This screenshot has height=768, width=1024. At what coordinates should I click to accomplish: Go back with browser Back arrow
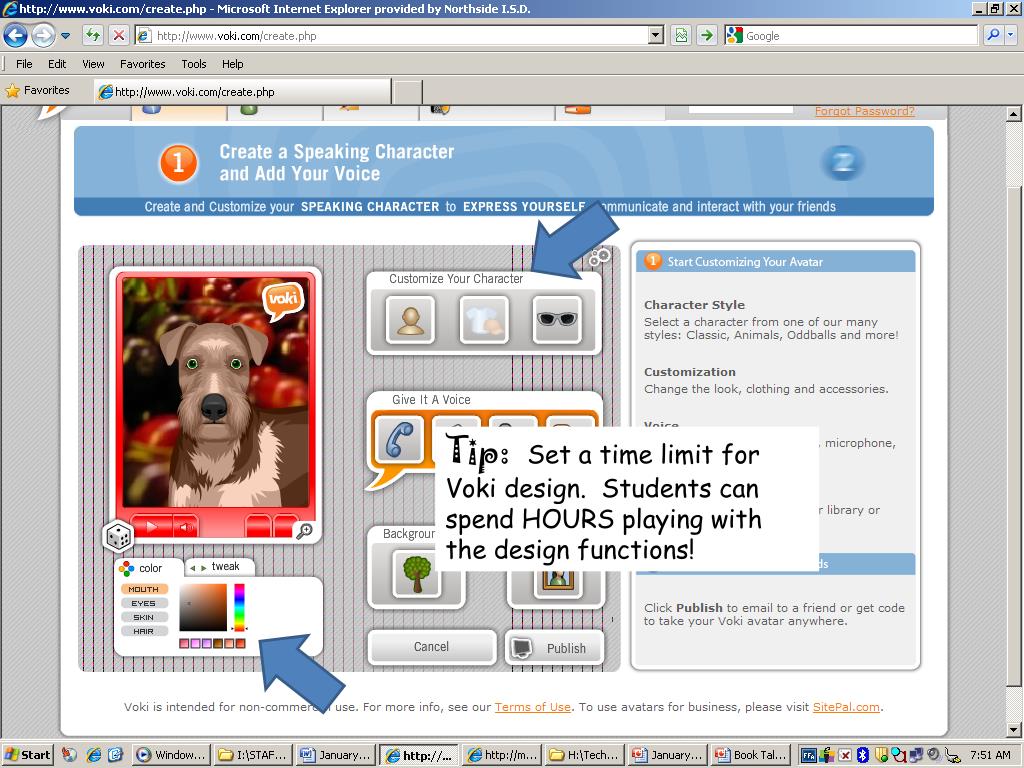pyautogui.click(x=16, y=35)
